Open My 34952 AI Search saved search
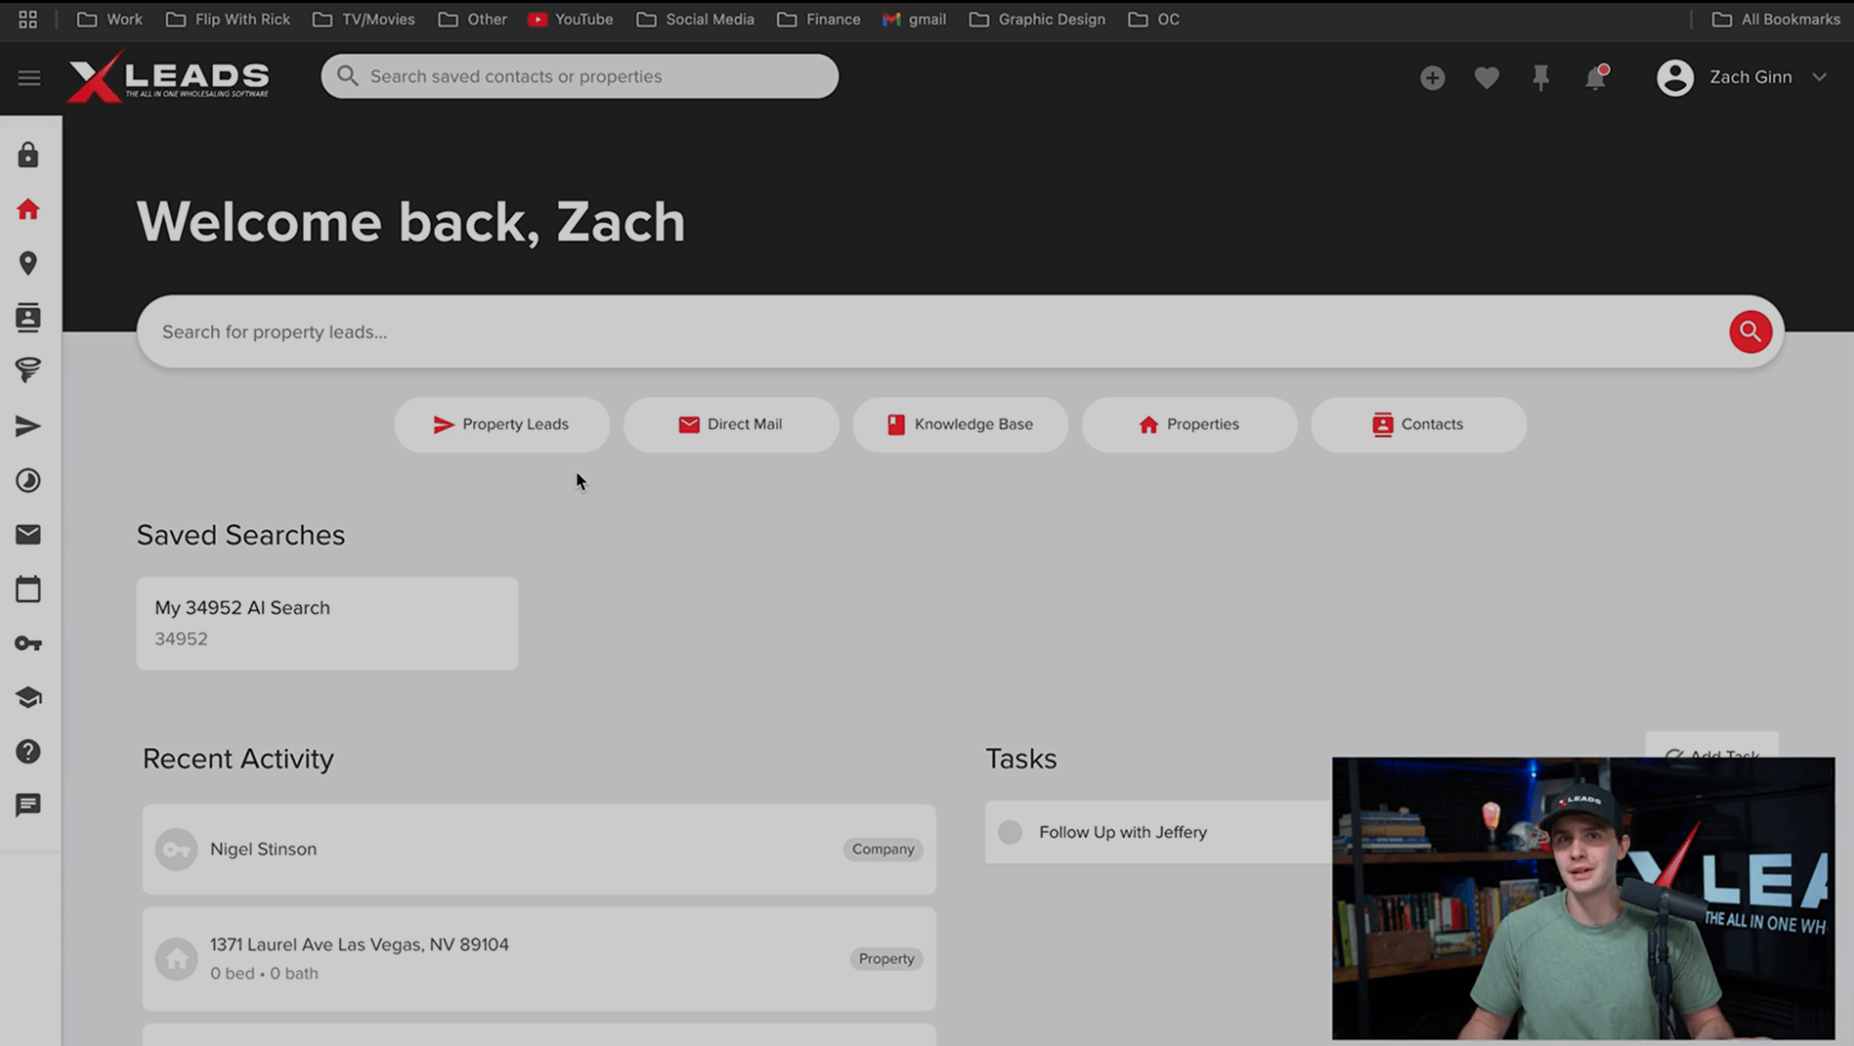 [x=327, y=623]
